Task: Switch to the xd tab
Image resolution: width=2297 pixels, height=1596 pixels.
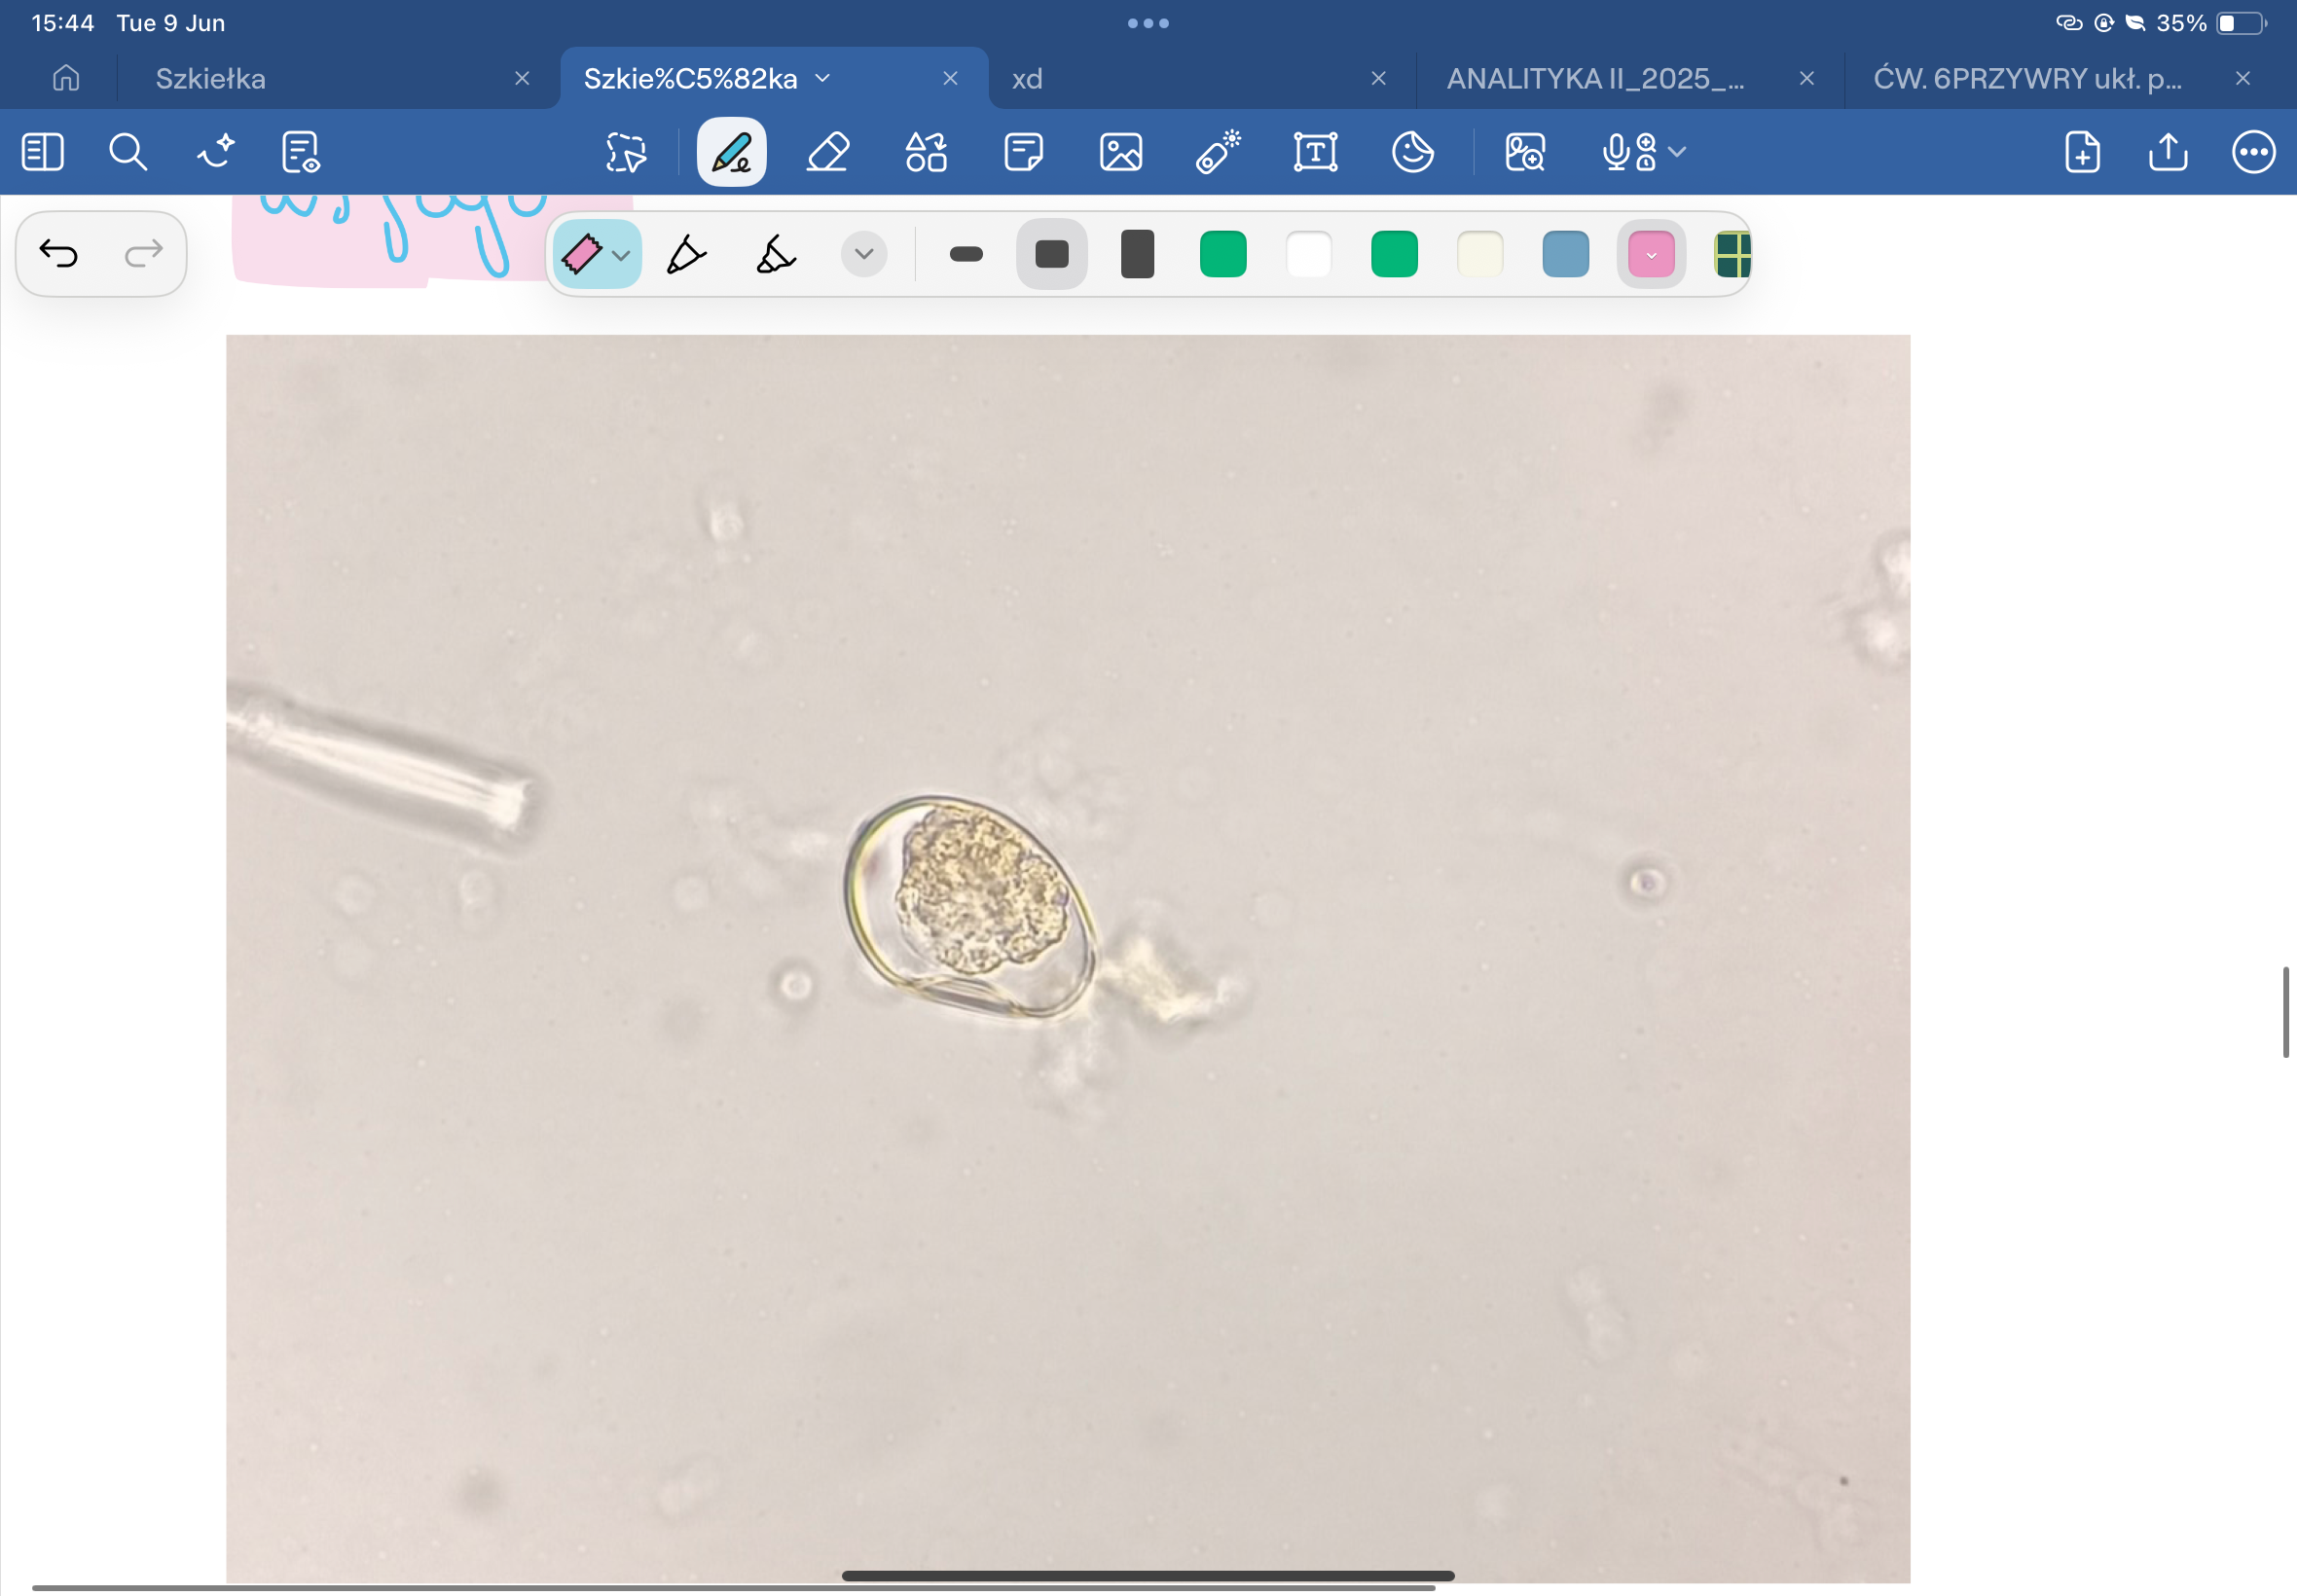Action: 1026,78
